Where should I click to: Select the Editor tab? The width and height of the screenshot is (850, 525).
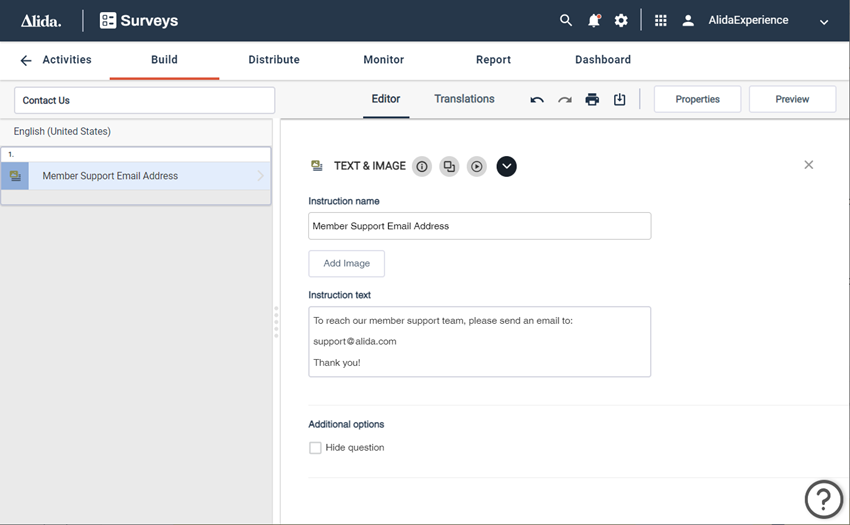[385, 99]
